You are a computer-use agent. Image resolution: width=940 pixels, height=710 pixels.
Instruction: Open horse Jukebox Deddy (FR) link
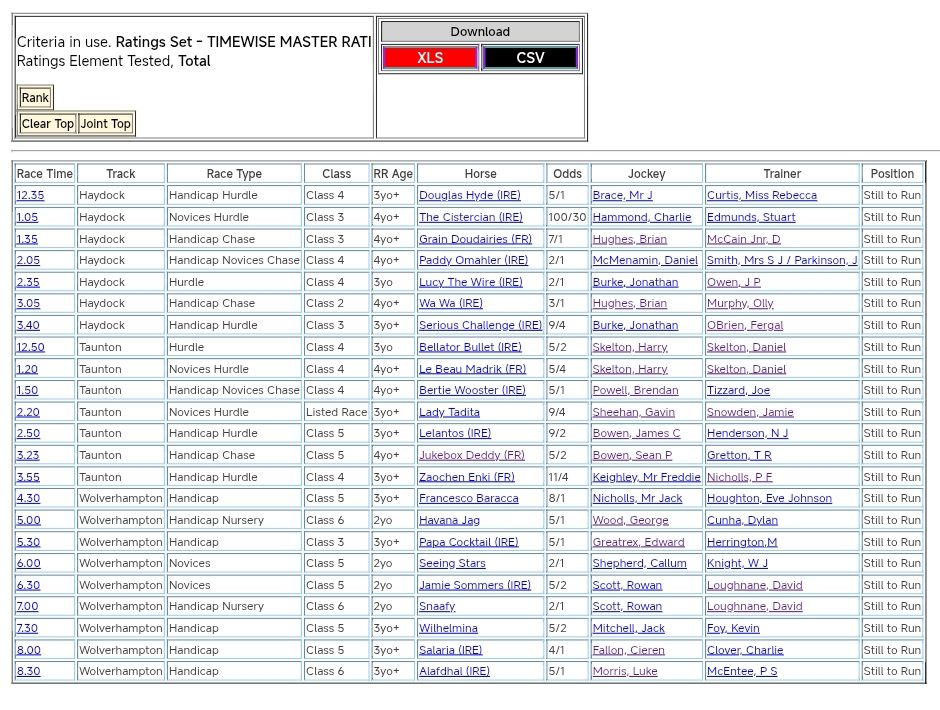click(x=471, y=456)
